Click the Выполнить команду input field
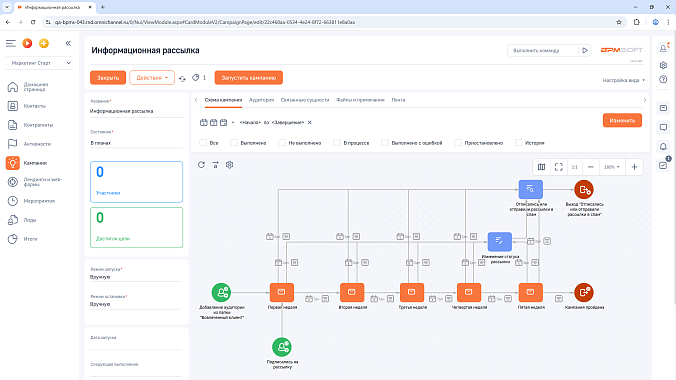The width and height of the screenshot is (676, 380). tap(543, 50)
